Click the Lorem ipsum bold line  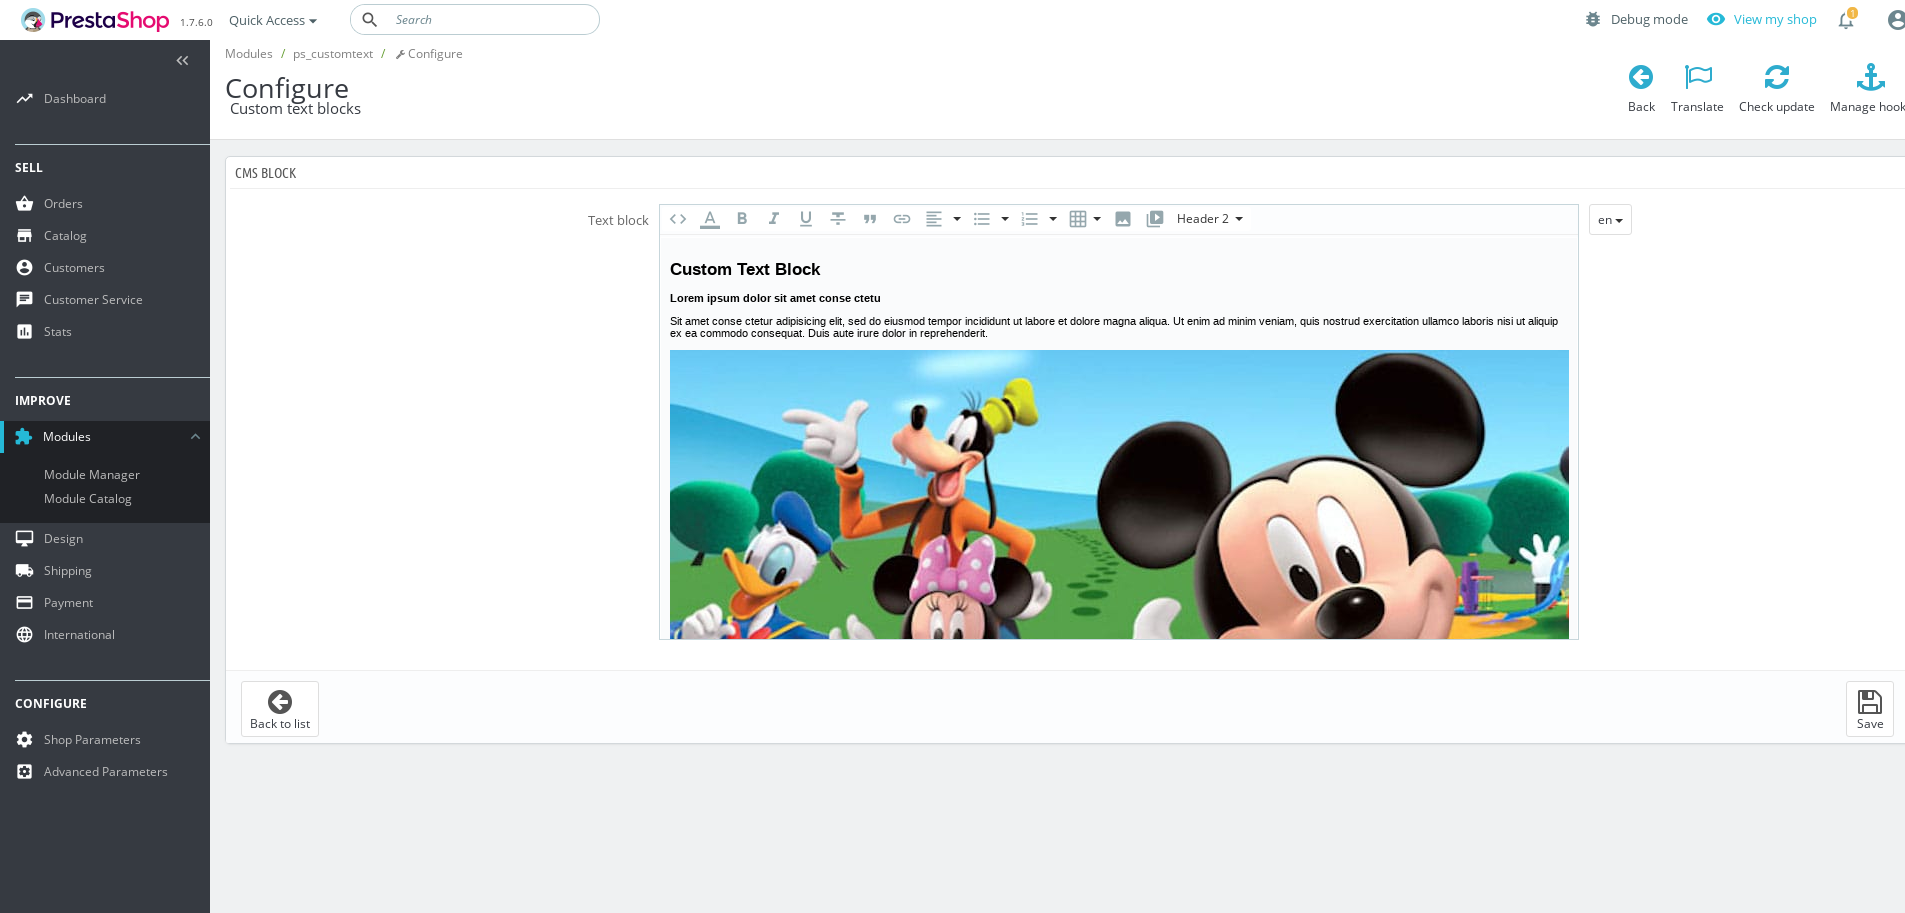(775, 298)
